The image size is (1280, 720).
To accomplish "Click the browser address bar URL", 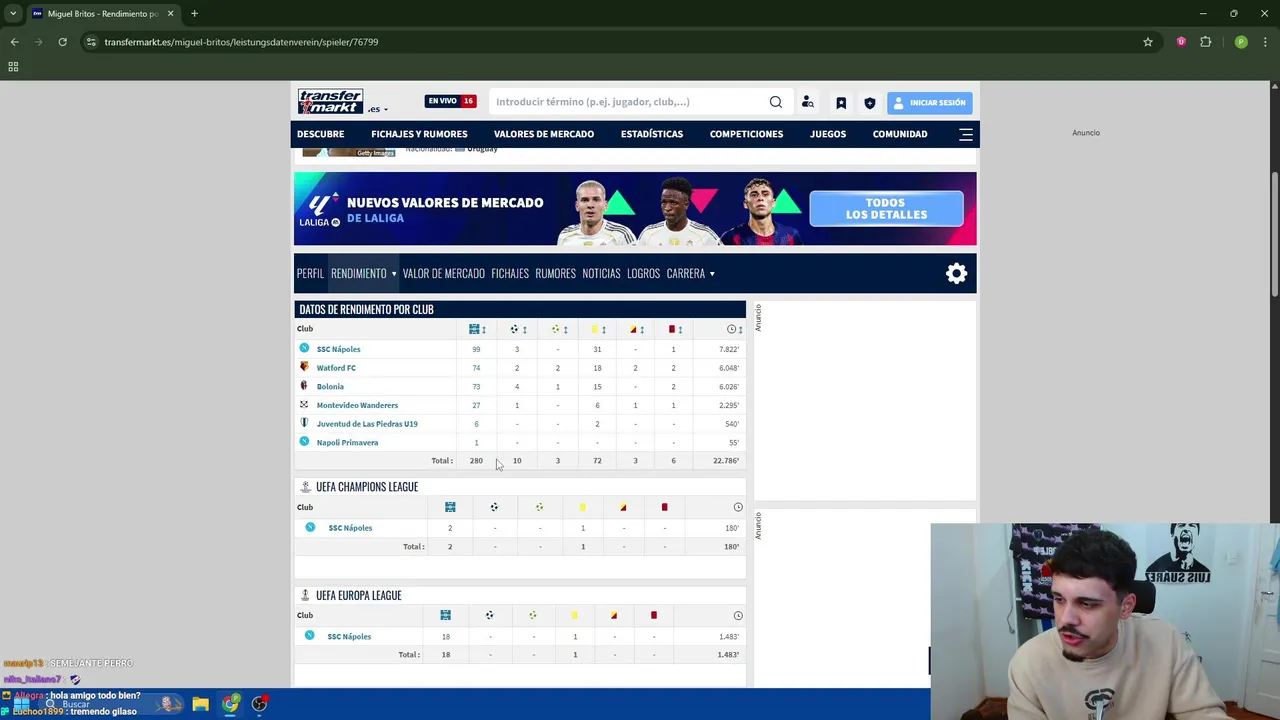I will point(241,42).
